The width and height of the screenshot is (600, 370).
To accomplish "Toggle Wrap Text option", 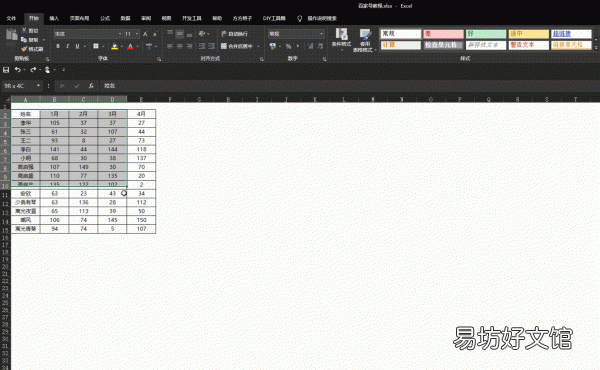I will coord(235,34).
